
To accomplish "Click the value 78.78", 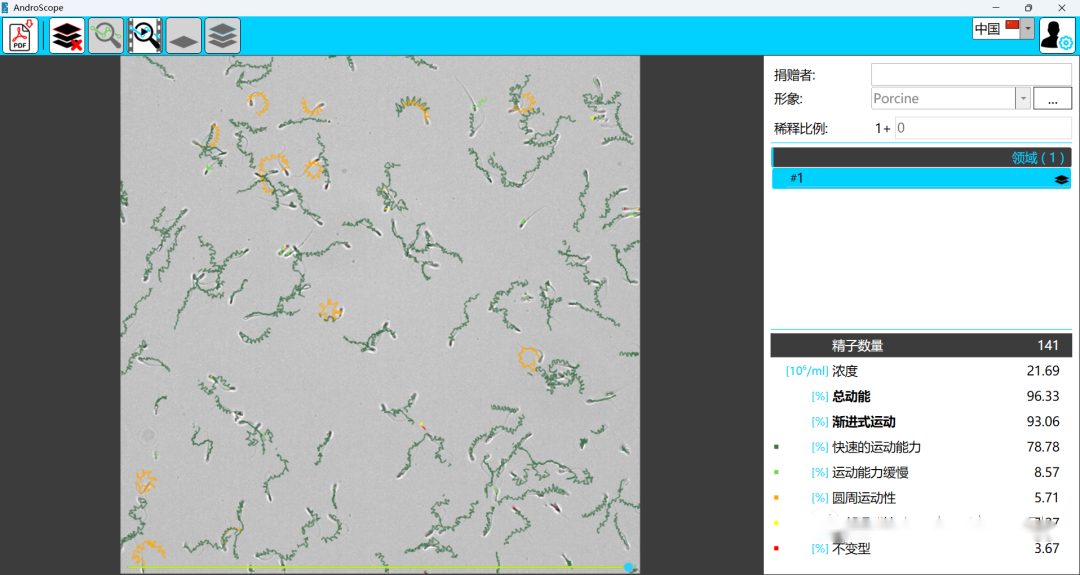I will 1043,447.
